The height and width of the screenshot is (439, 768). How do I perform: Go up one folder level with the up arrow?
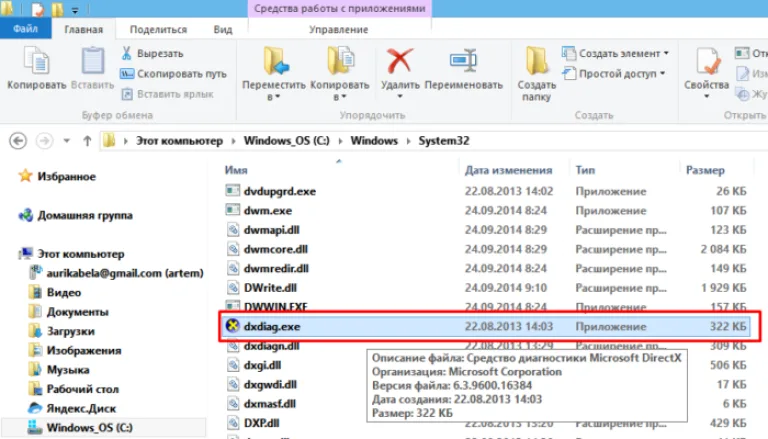tap(87, 141)
